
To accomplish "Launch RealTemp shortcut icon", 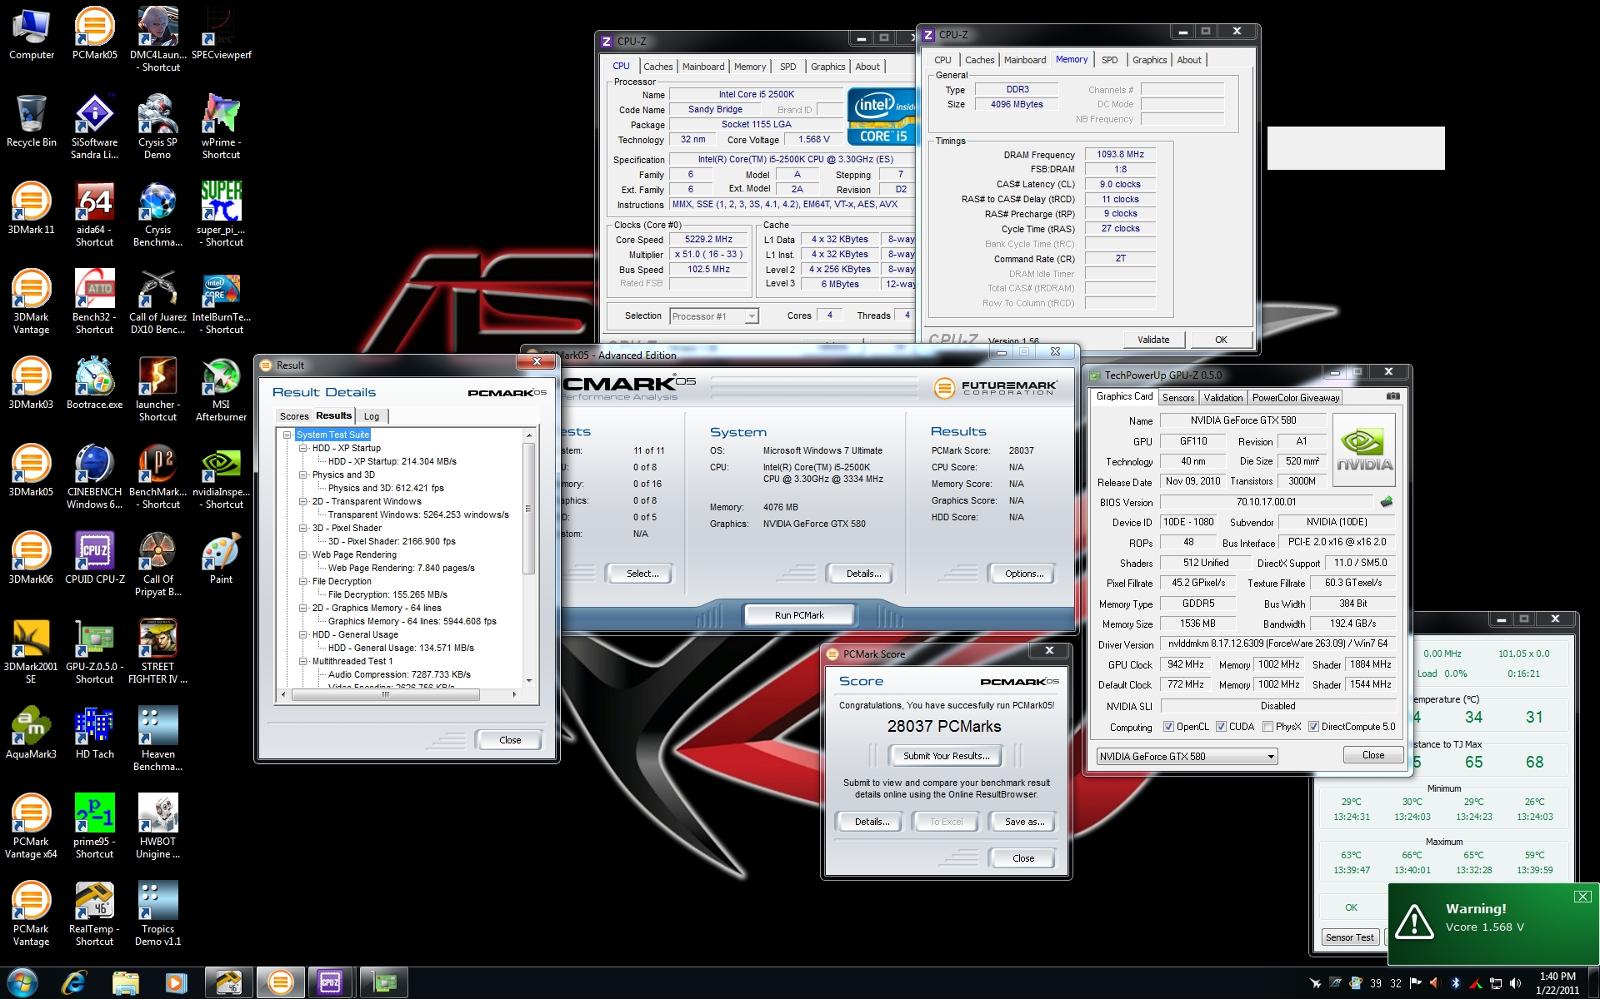I will pos(94,913).
